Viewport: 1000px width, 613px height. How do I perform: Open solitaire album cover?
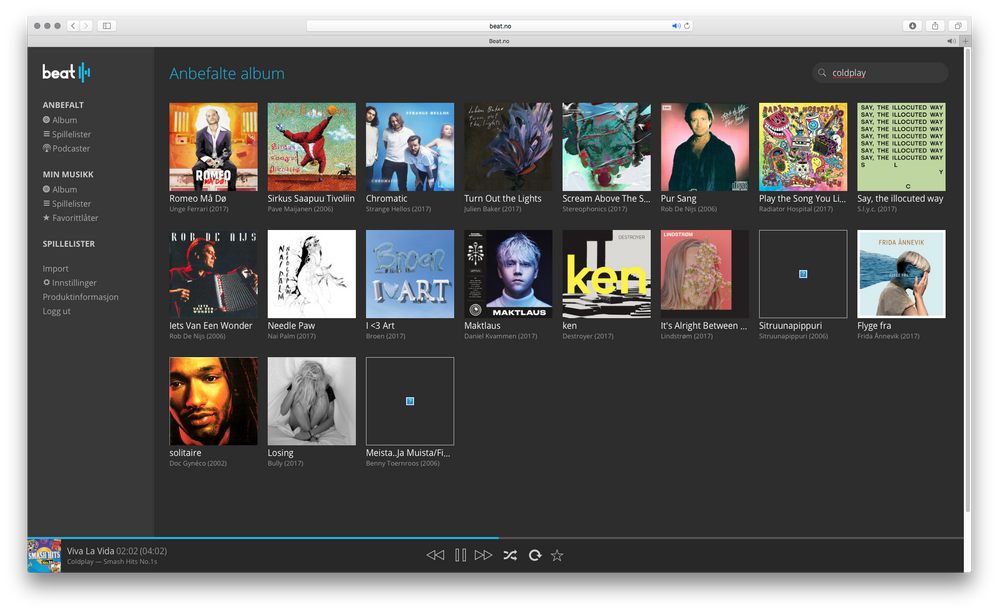[x=214, y=401]
